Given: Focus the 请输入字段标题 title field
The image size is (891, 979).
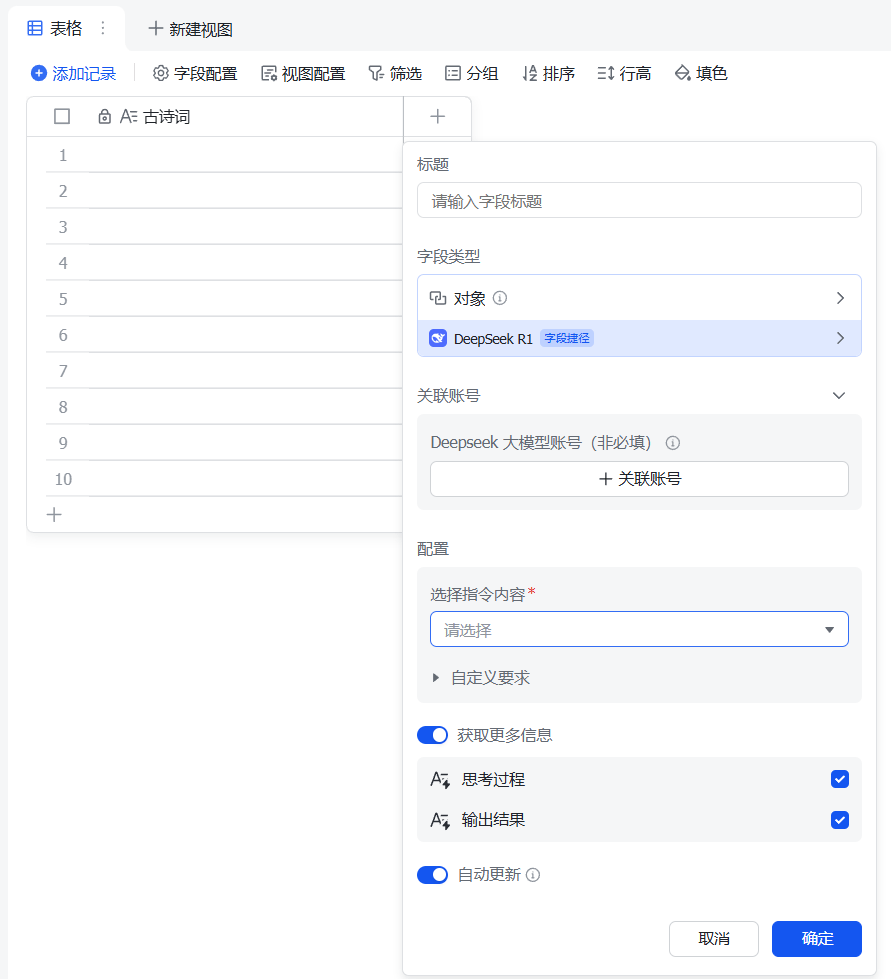Looking at the screenshot, I should click(639, 200).
